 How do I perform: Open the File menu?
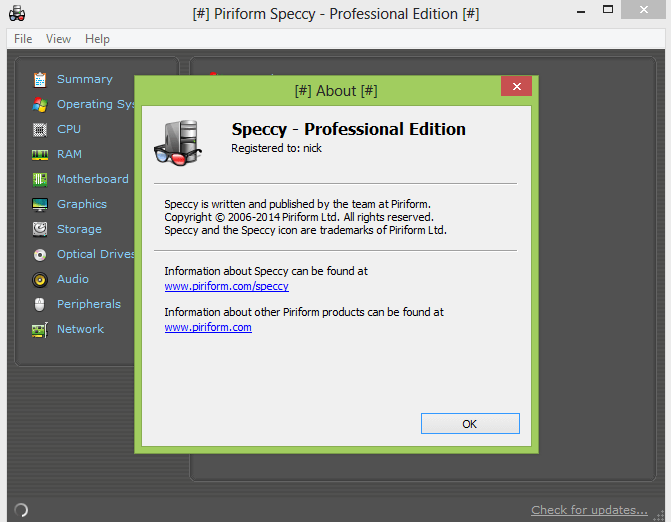(23, 39)
